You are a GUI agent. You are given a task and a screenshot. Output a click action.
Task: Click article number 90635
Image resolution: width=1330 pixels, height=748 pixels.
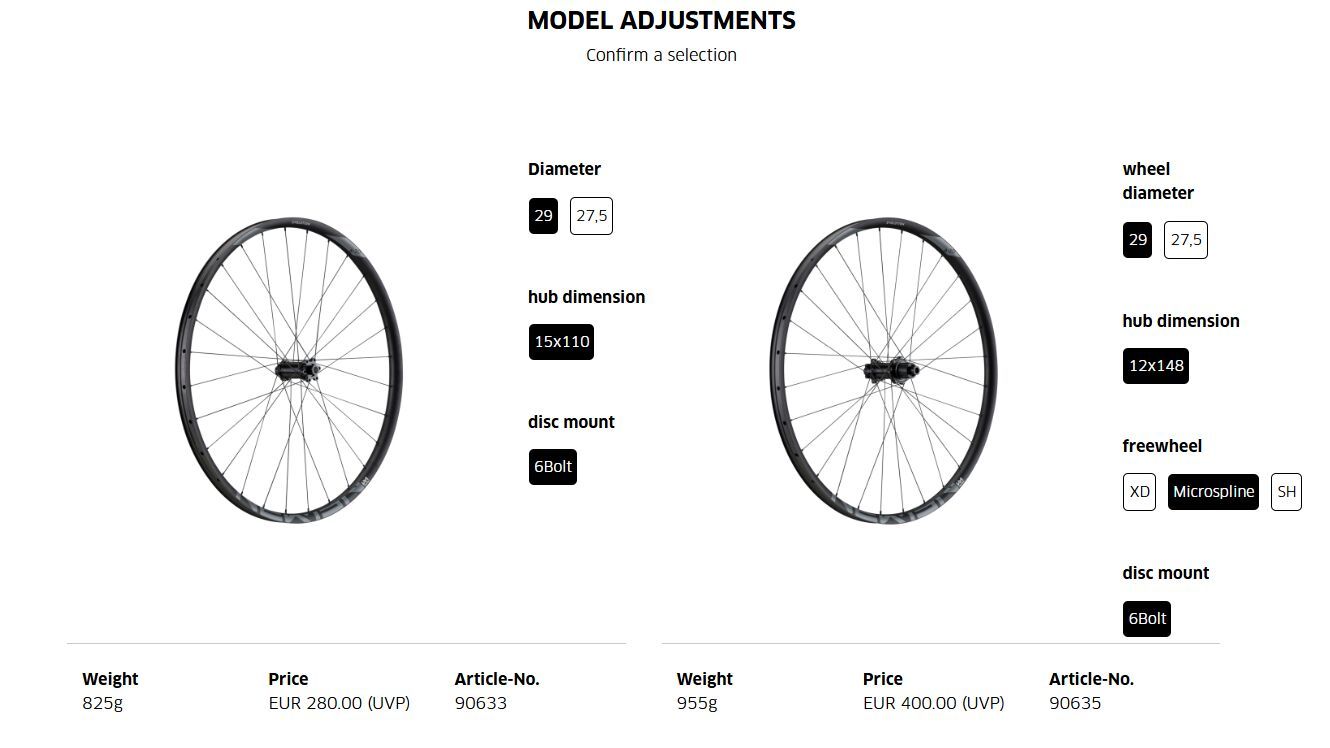[1075, 703]
